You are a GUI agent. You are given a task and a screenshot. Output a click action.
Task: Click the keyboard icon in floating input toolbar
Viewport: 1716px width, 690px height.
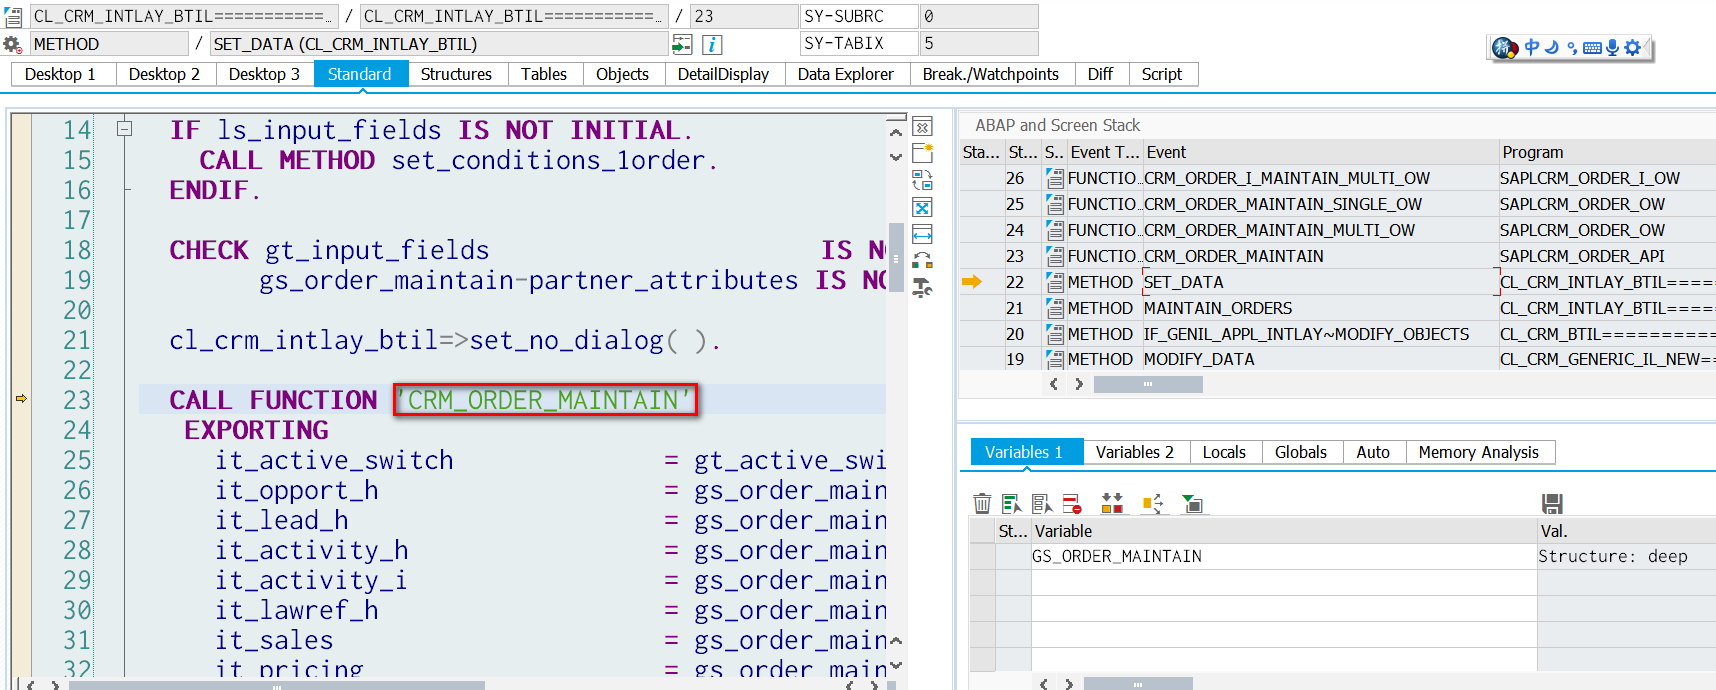(1592, 47)
